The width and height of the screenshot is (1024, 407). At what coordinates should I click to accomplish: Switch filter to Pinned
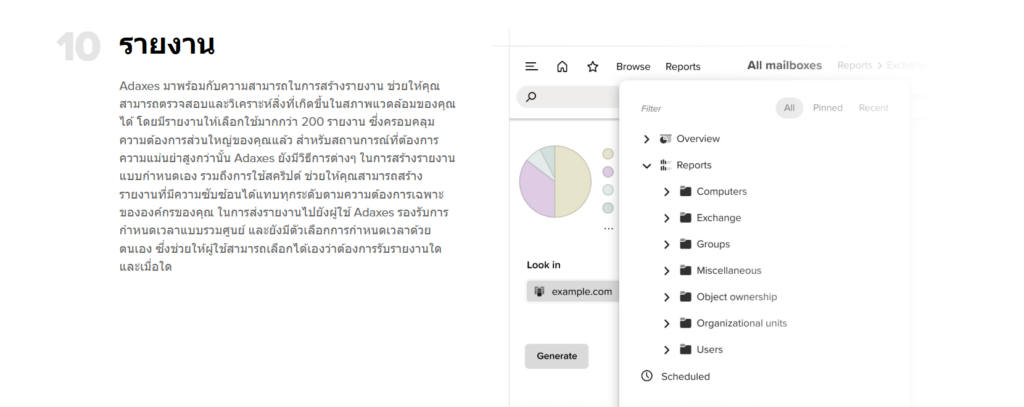pos(827,108)
